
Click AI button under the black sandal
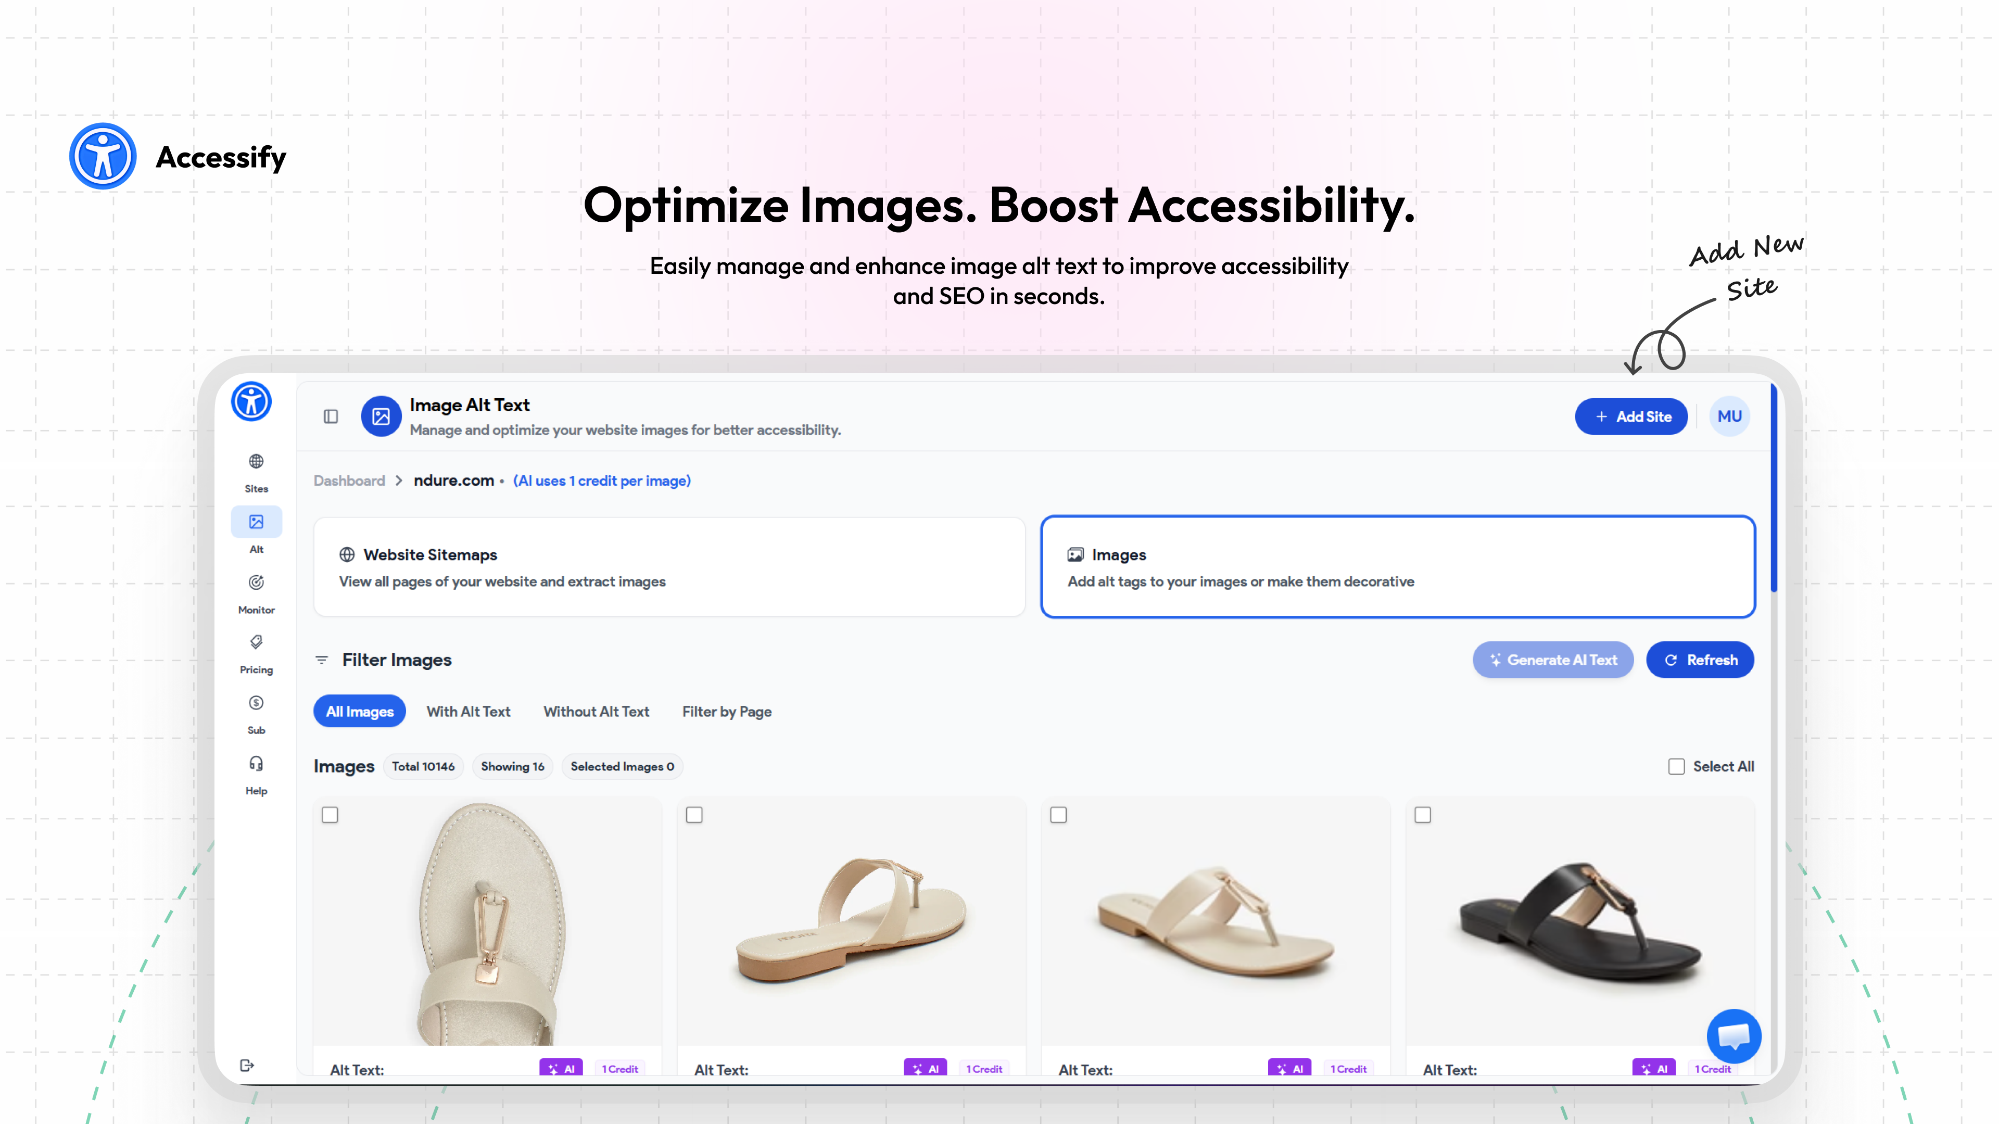point(1654,1069)
